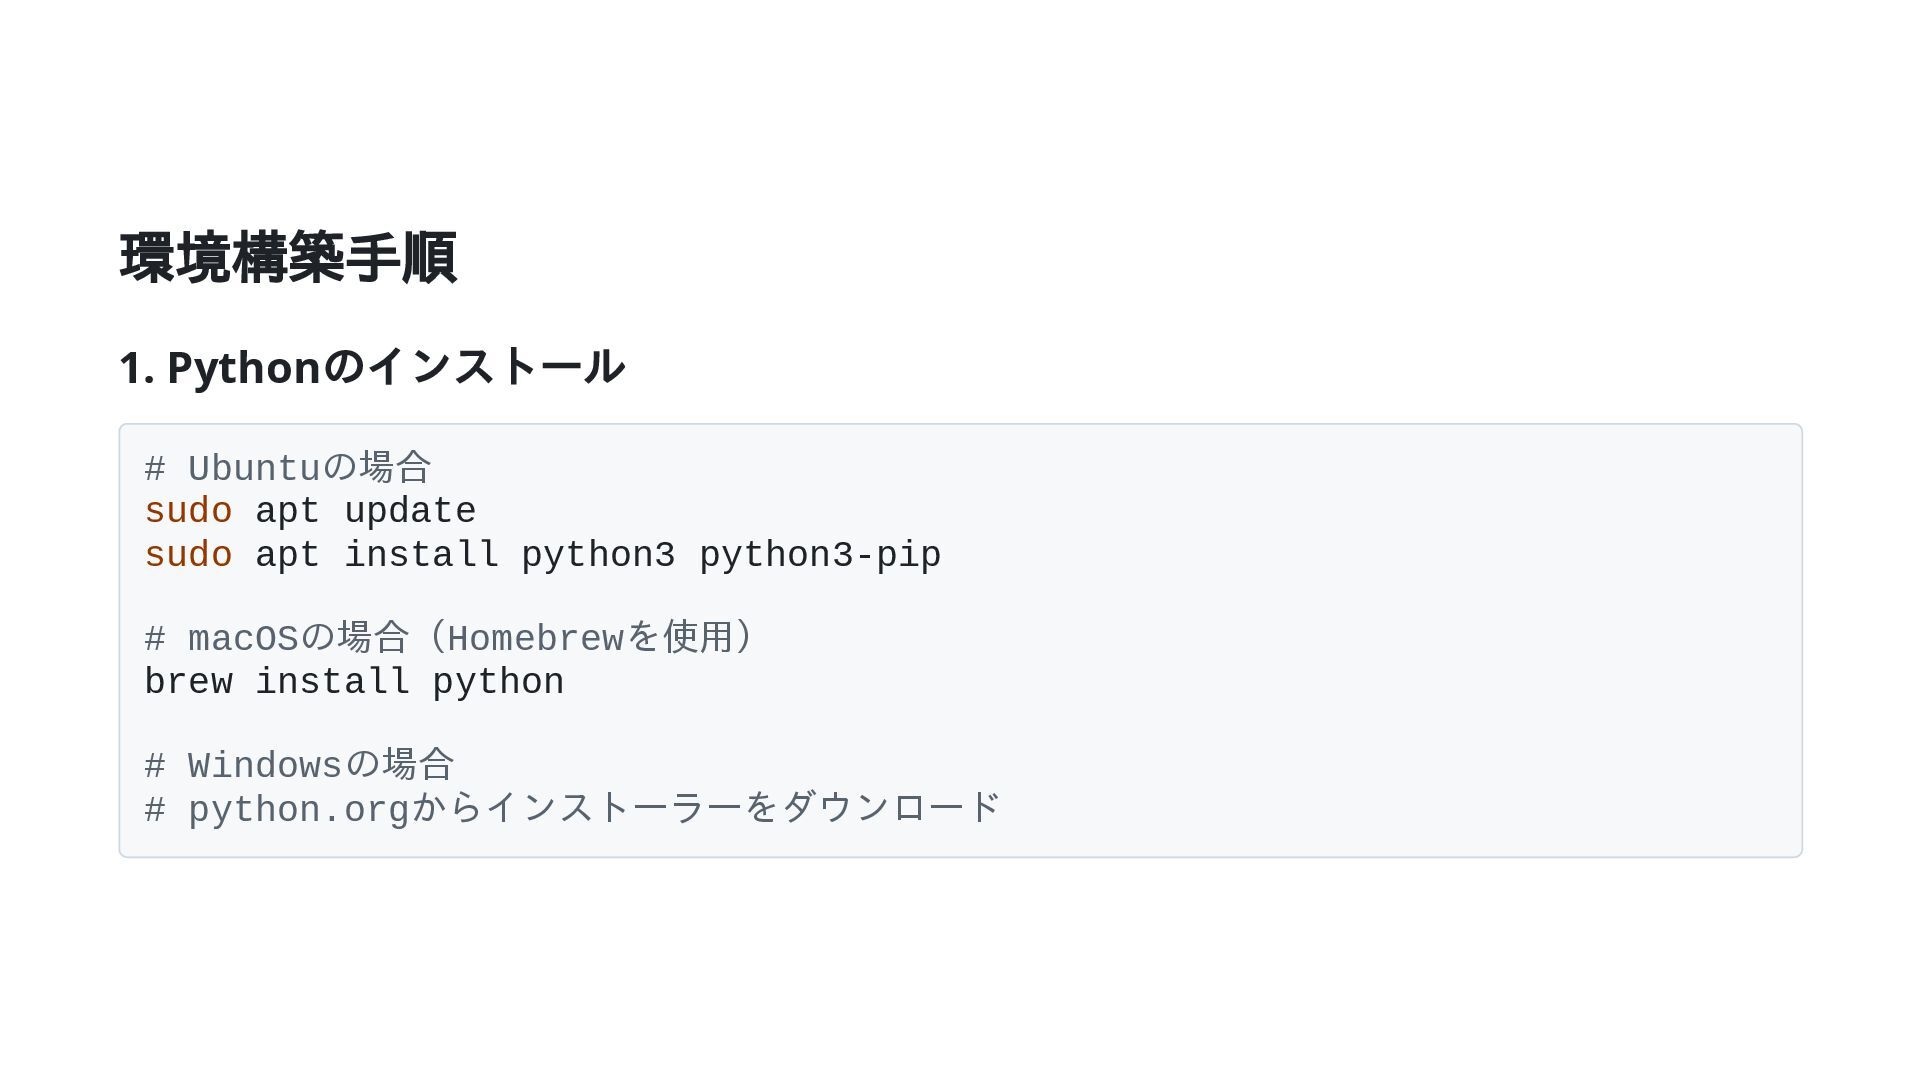Screen dimensions: 1920x1080
Task: Select the word update in the code
Action: 410,512
